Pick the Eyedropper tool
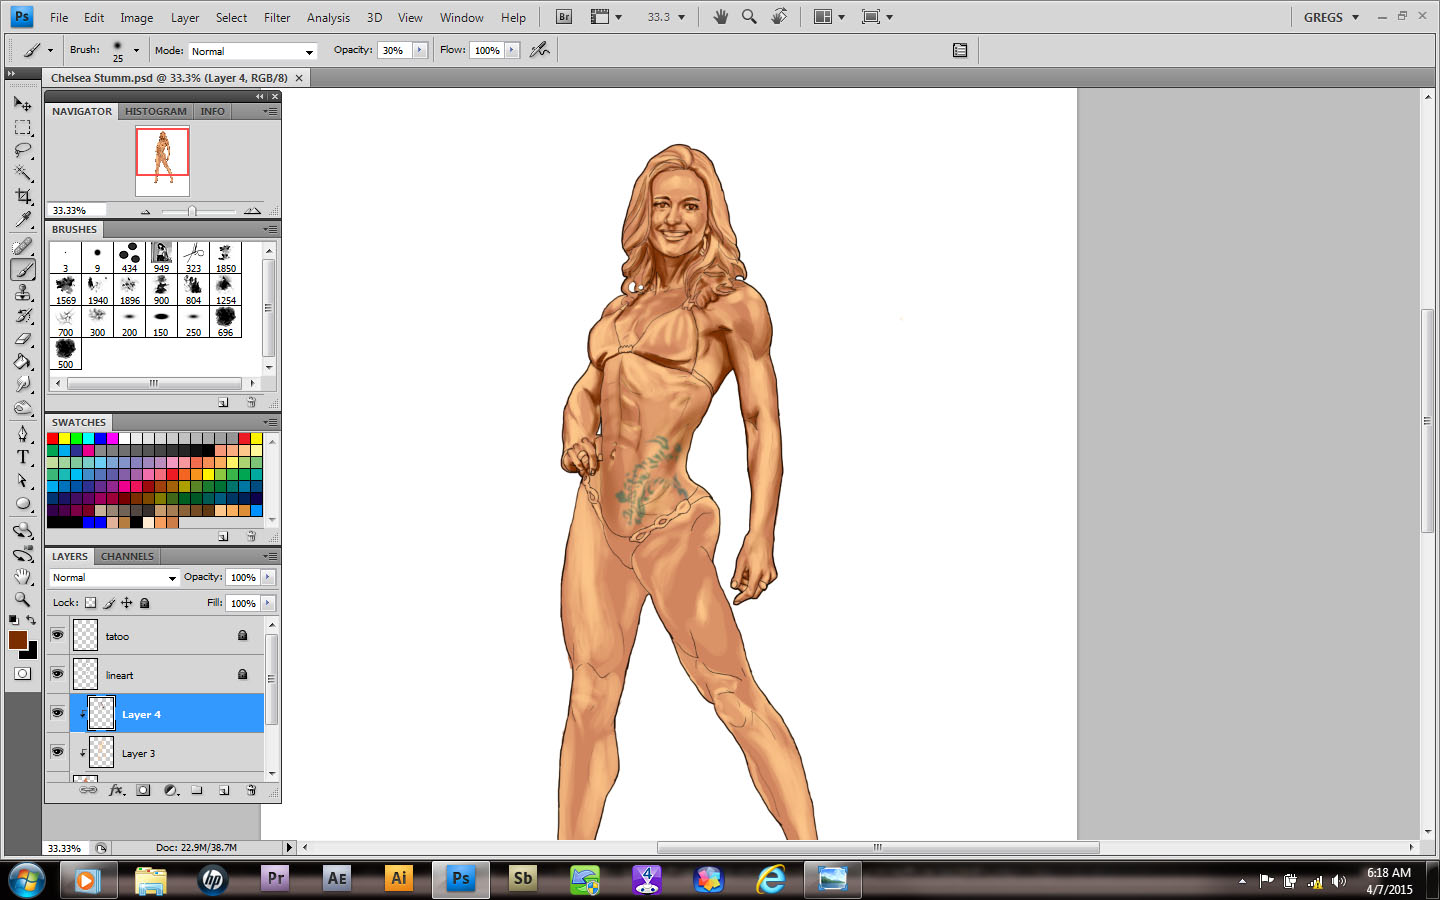 click(x=23, y=219)
